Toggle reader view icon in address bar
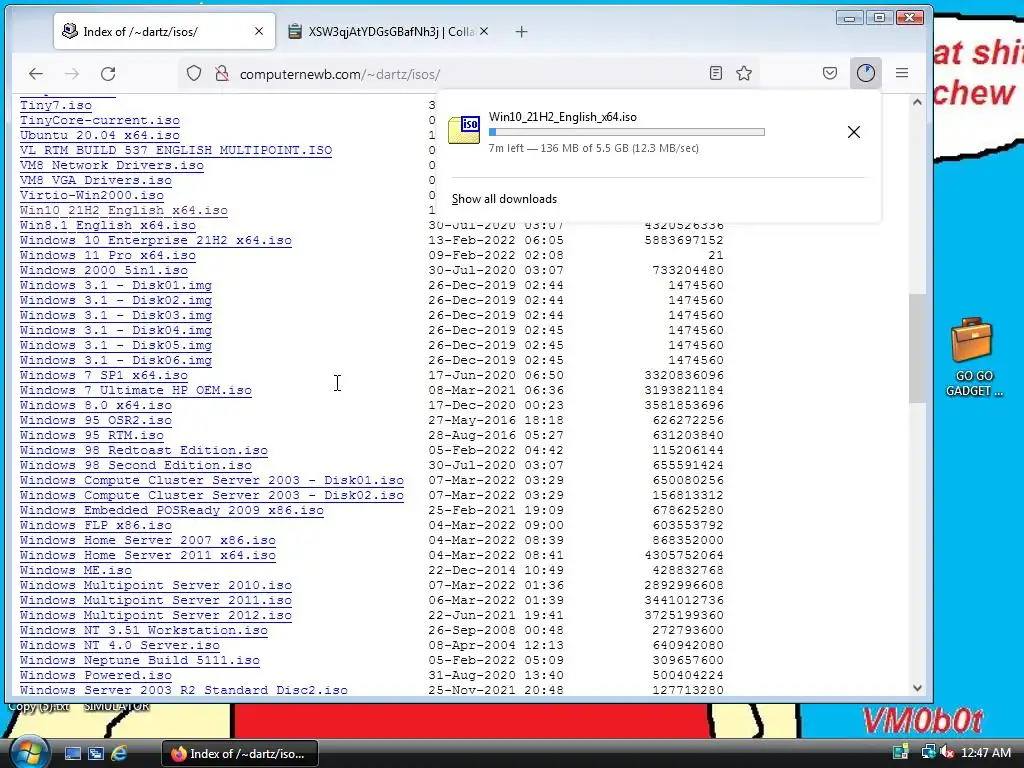Screen dimensions: 1024x768 click(716, 73)
